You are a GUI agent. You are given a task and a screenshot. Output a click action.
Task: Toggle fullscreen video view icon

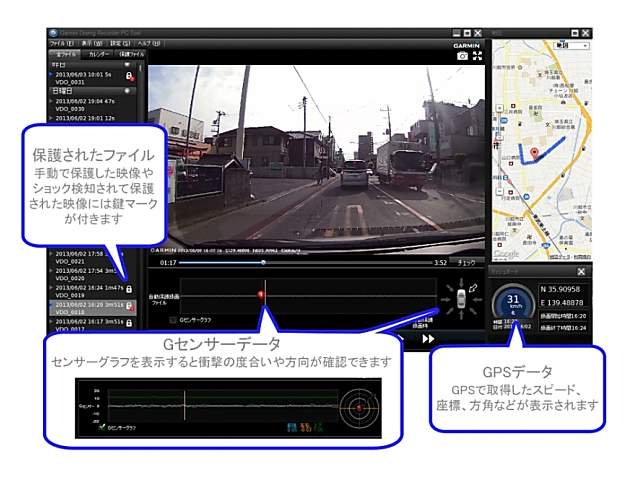(x=477, y=57)
